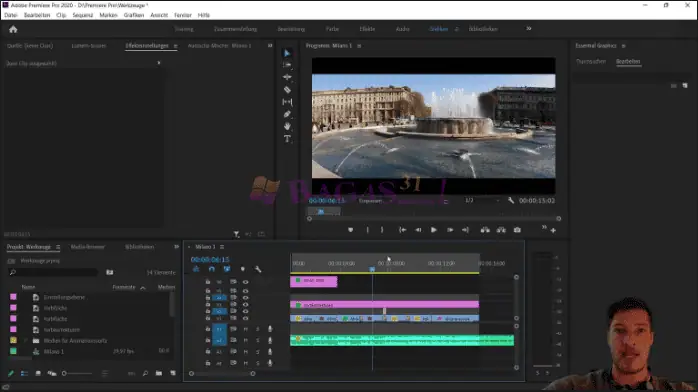Viewport: 698px width, 392px height.
Task: Open Program monitor wrench settings
Action: (511, 201)
